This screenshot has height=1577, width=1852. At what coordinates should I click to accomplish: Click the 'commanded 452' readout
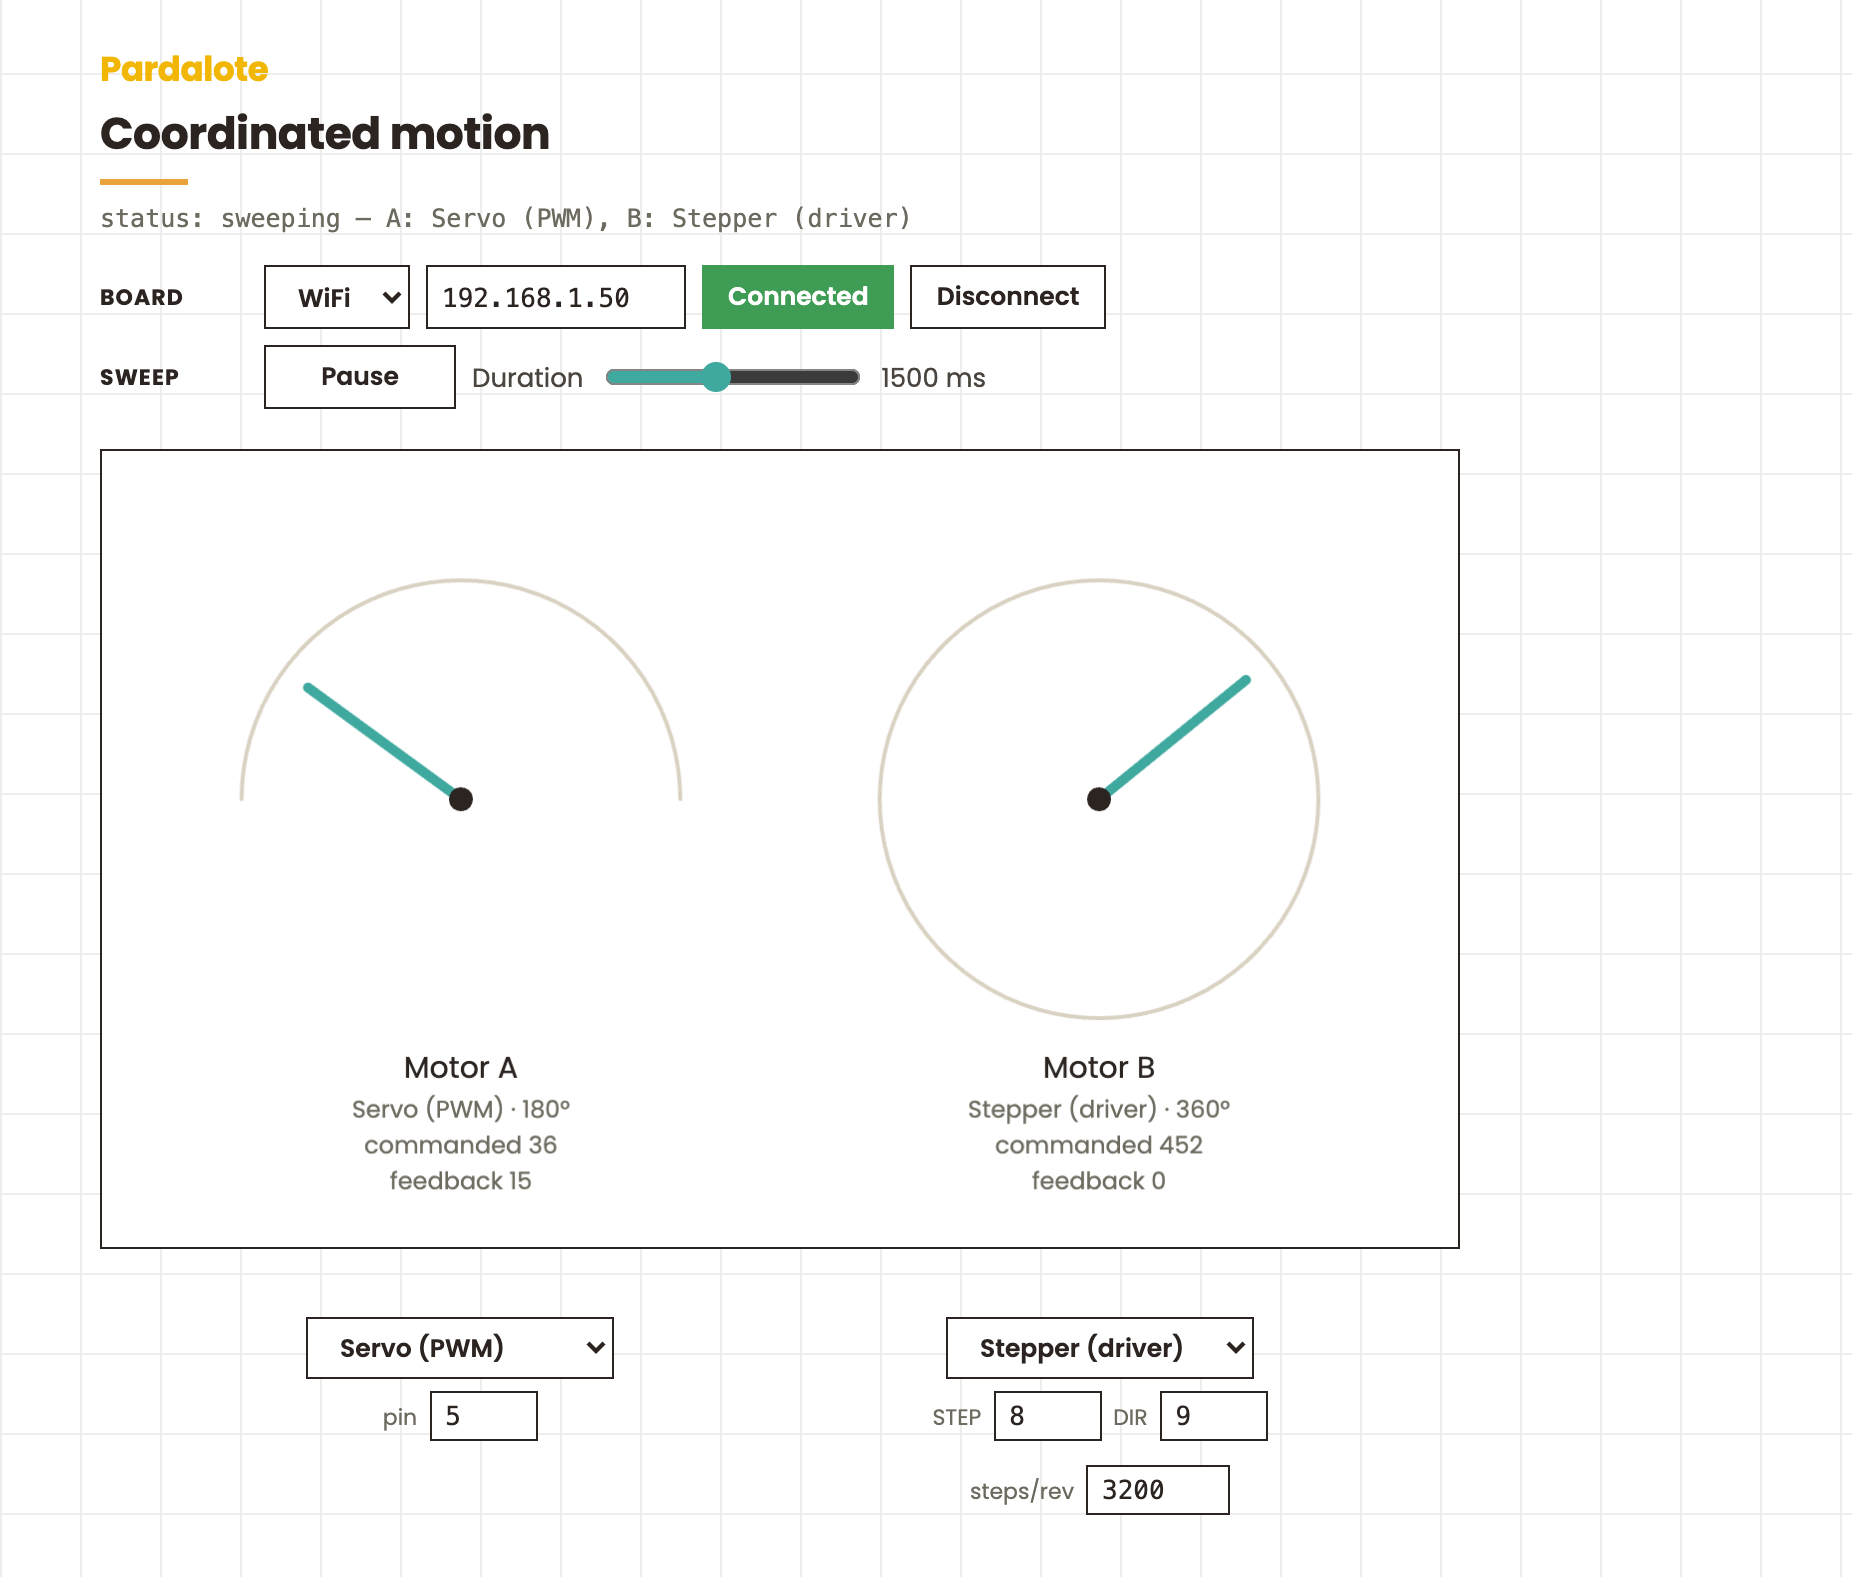pos(1099,1145)
